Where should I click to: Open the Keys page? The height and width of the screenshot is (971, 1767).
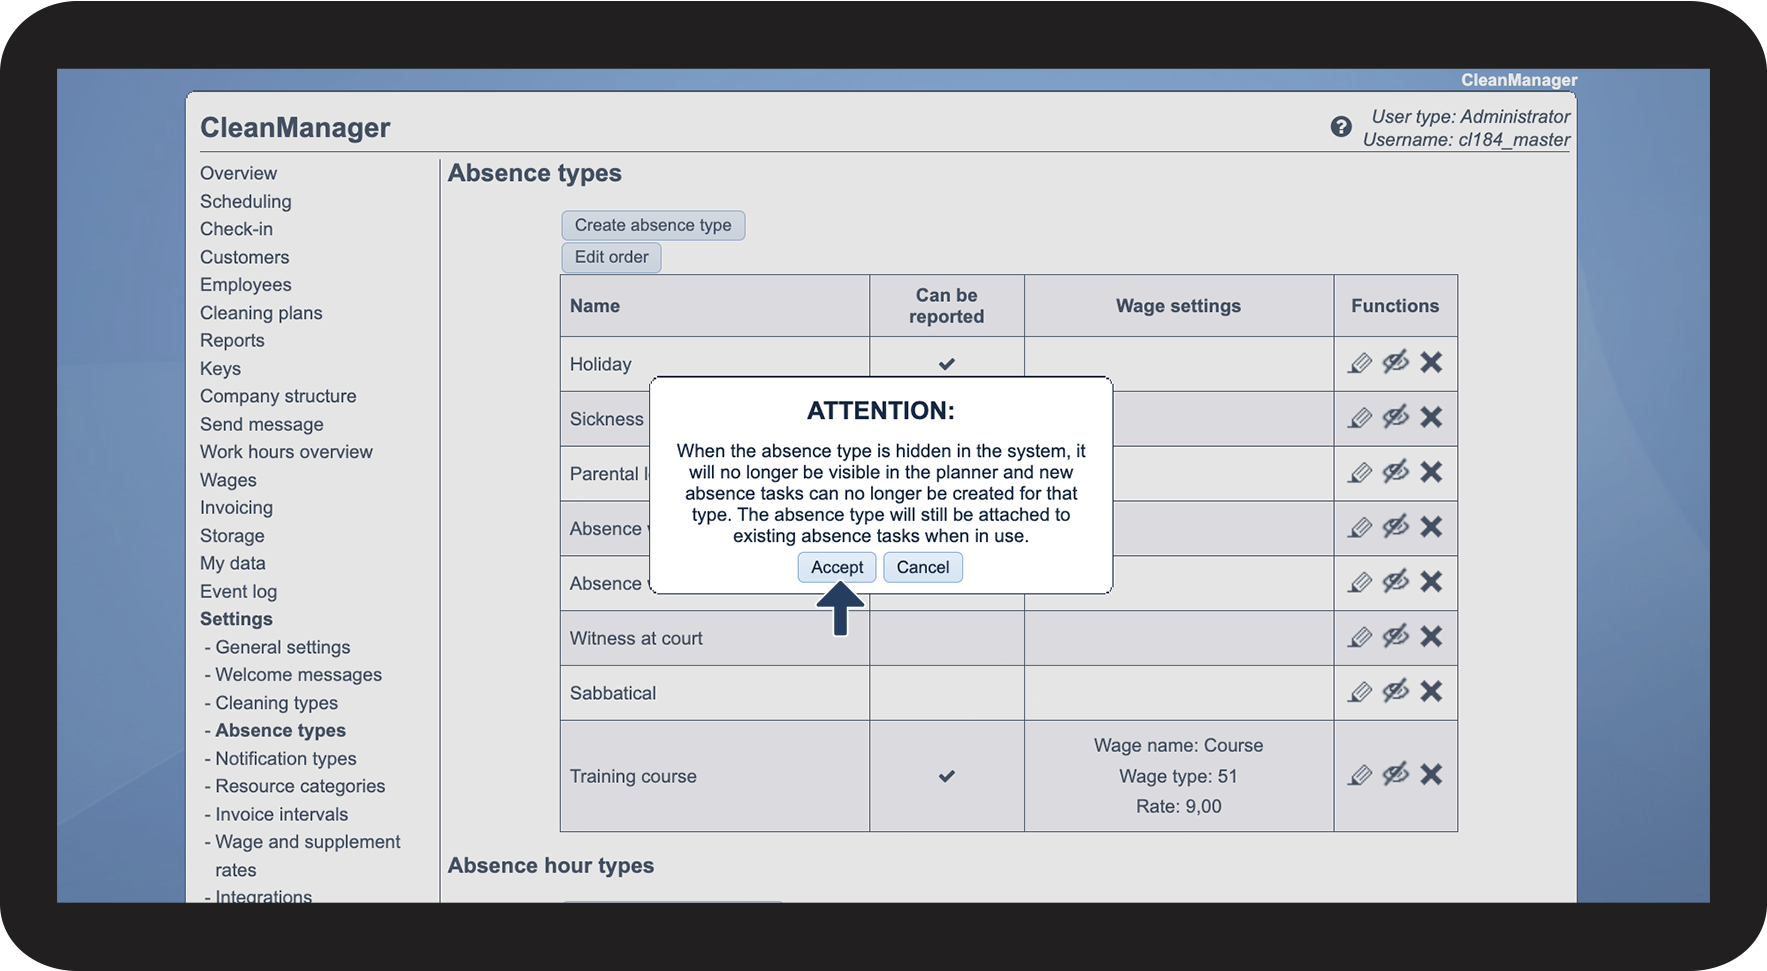point(220,368)
